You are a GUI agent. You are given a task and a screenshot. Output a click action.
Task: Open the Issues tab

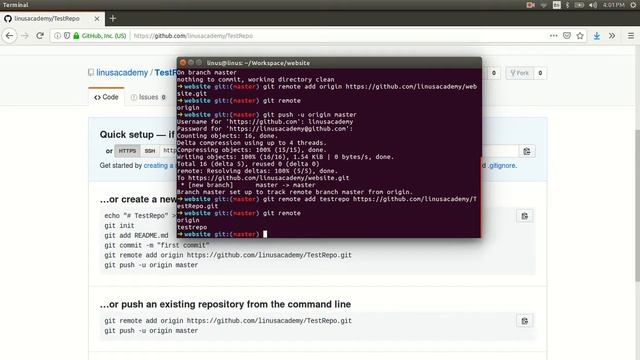click(x=148, y=97)
